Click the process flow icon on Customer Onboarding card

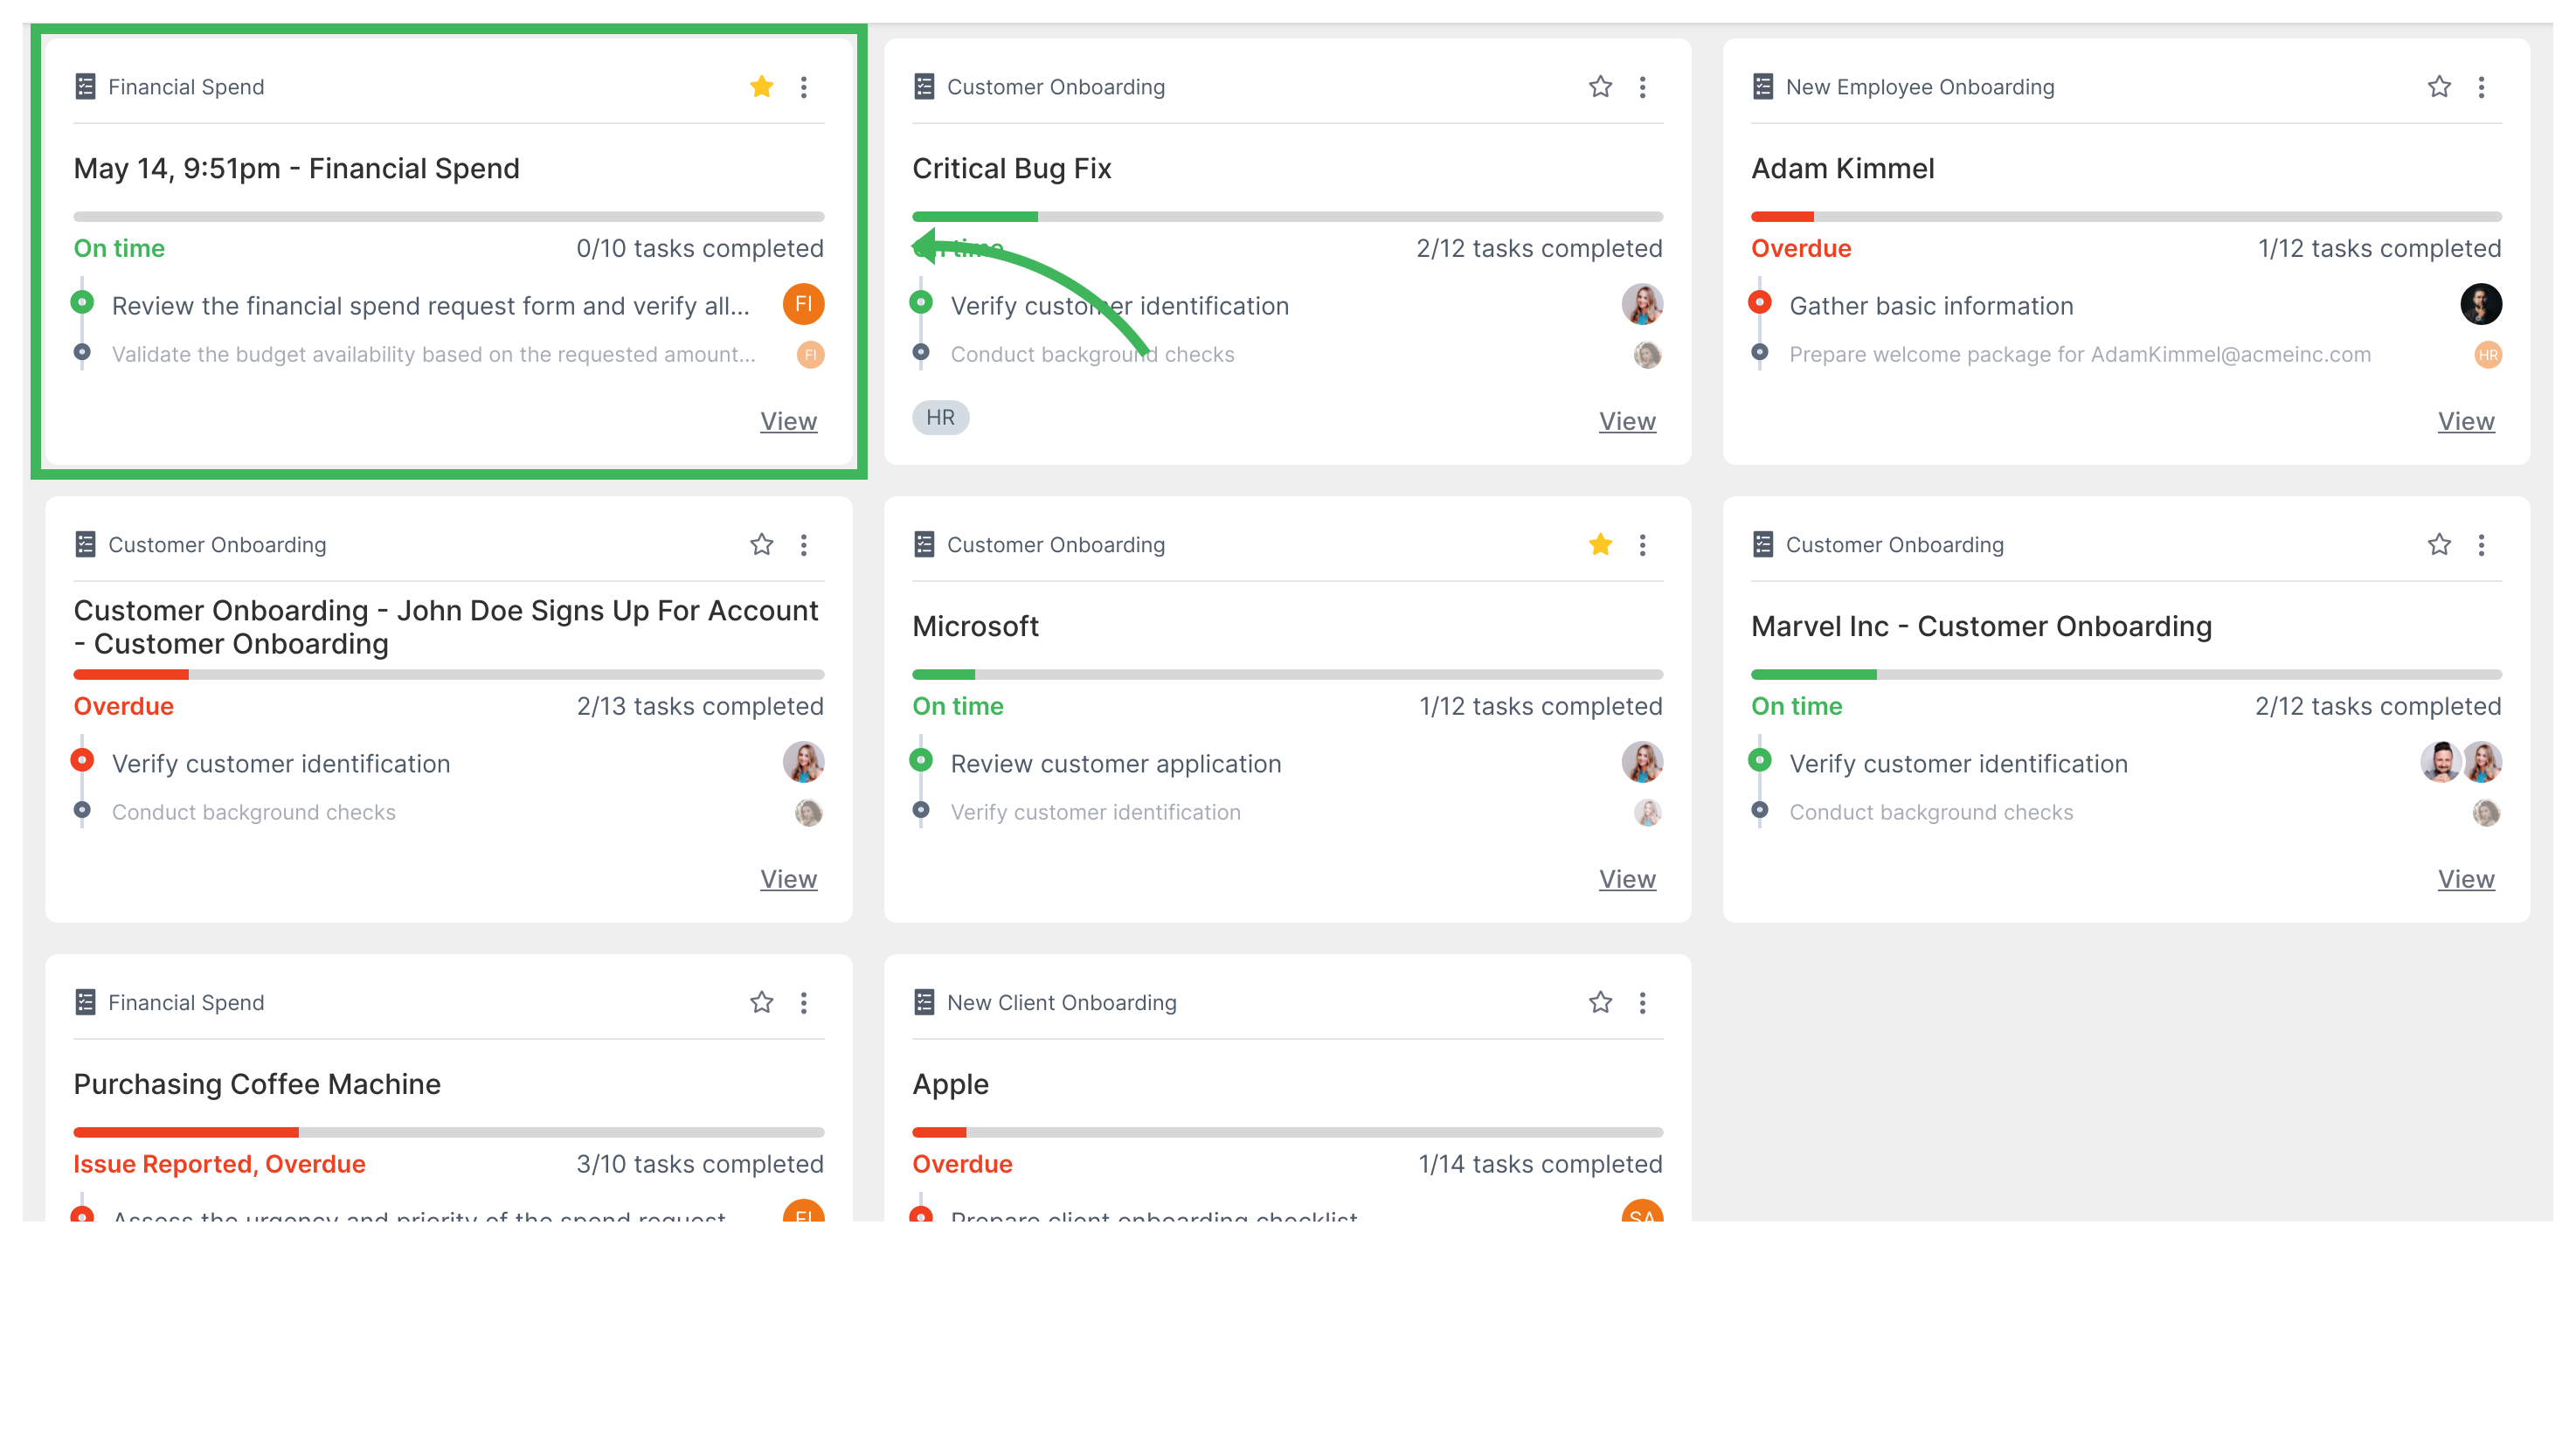pos(923,85)
